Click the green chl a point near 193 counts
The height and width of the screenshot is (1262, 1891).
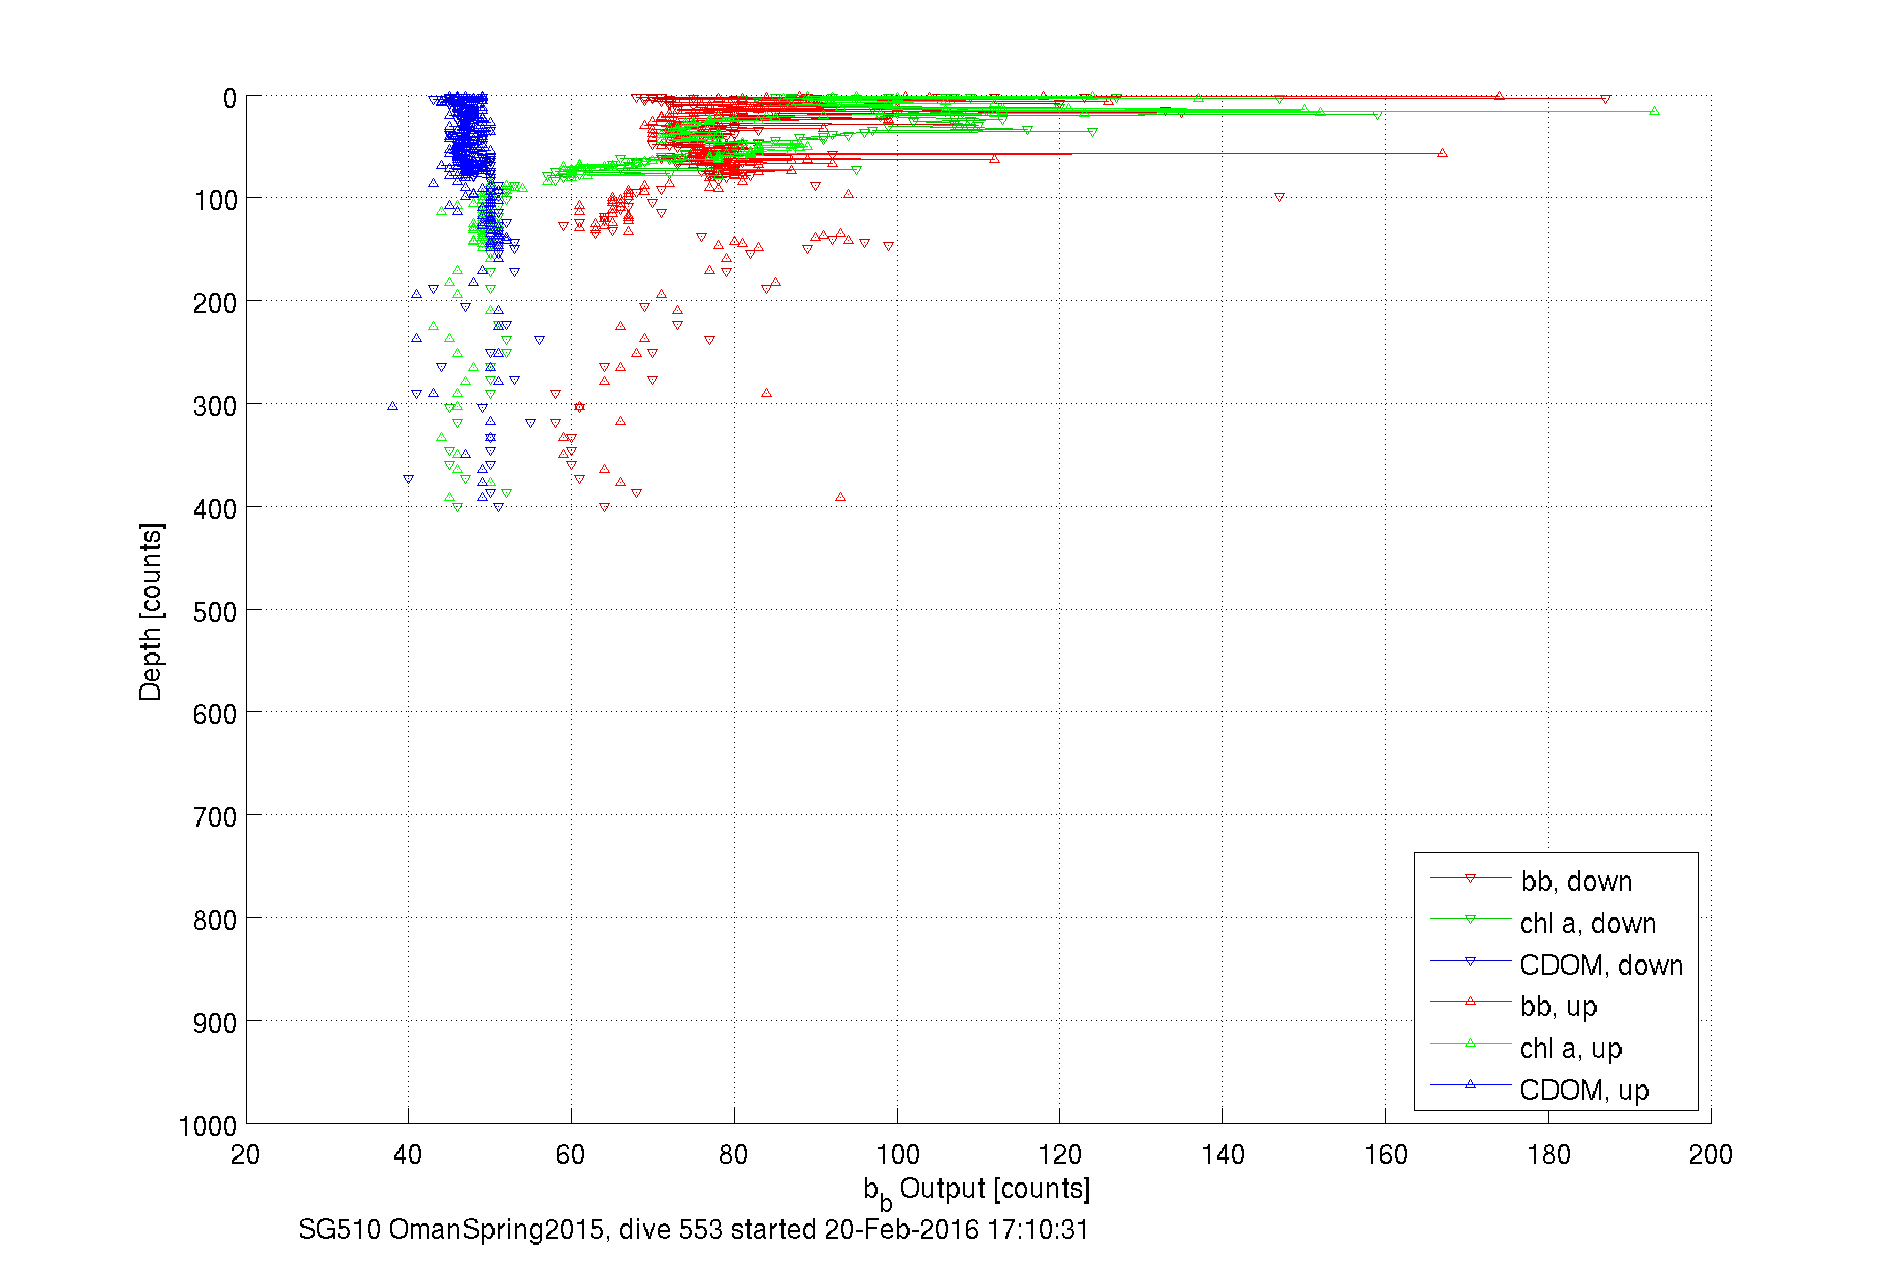pos(1654,111)
